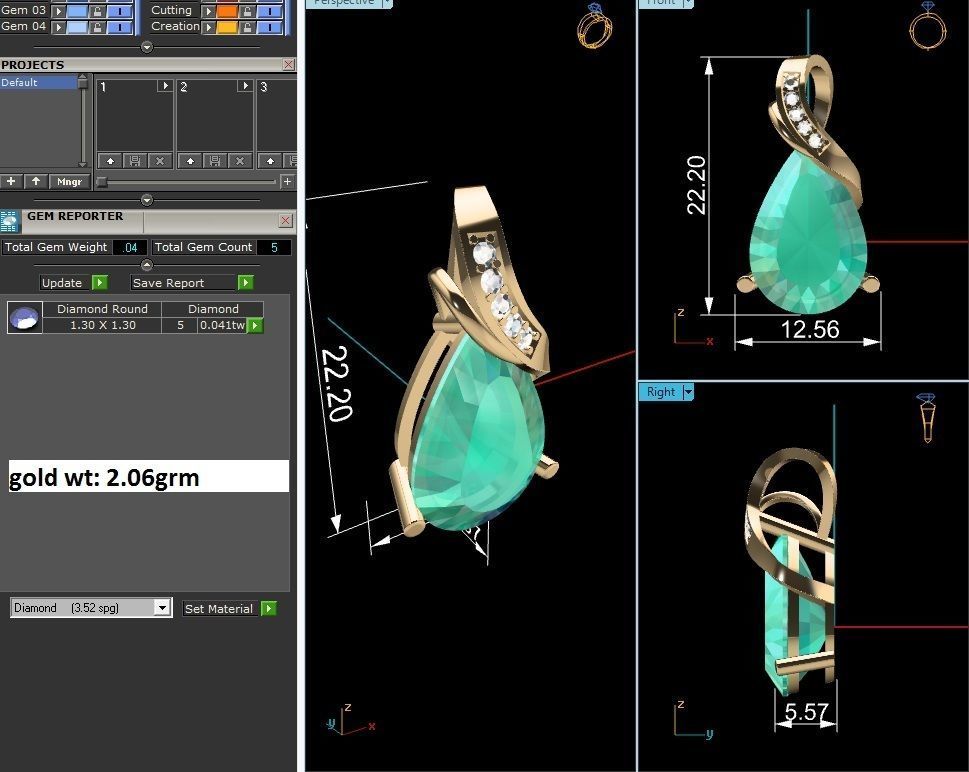
Task: Click the Perspective viewport label tab
Action: 344,2
